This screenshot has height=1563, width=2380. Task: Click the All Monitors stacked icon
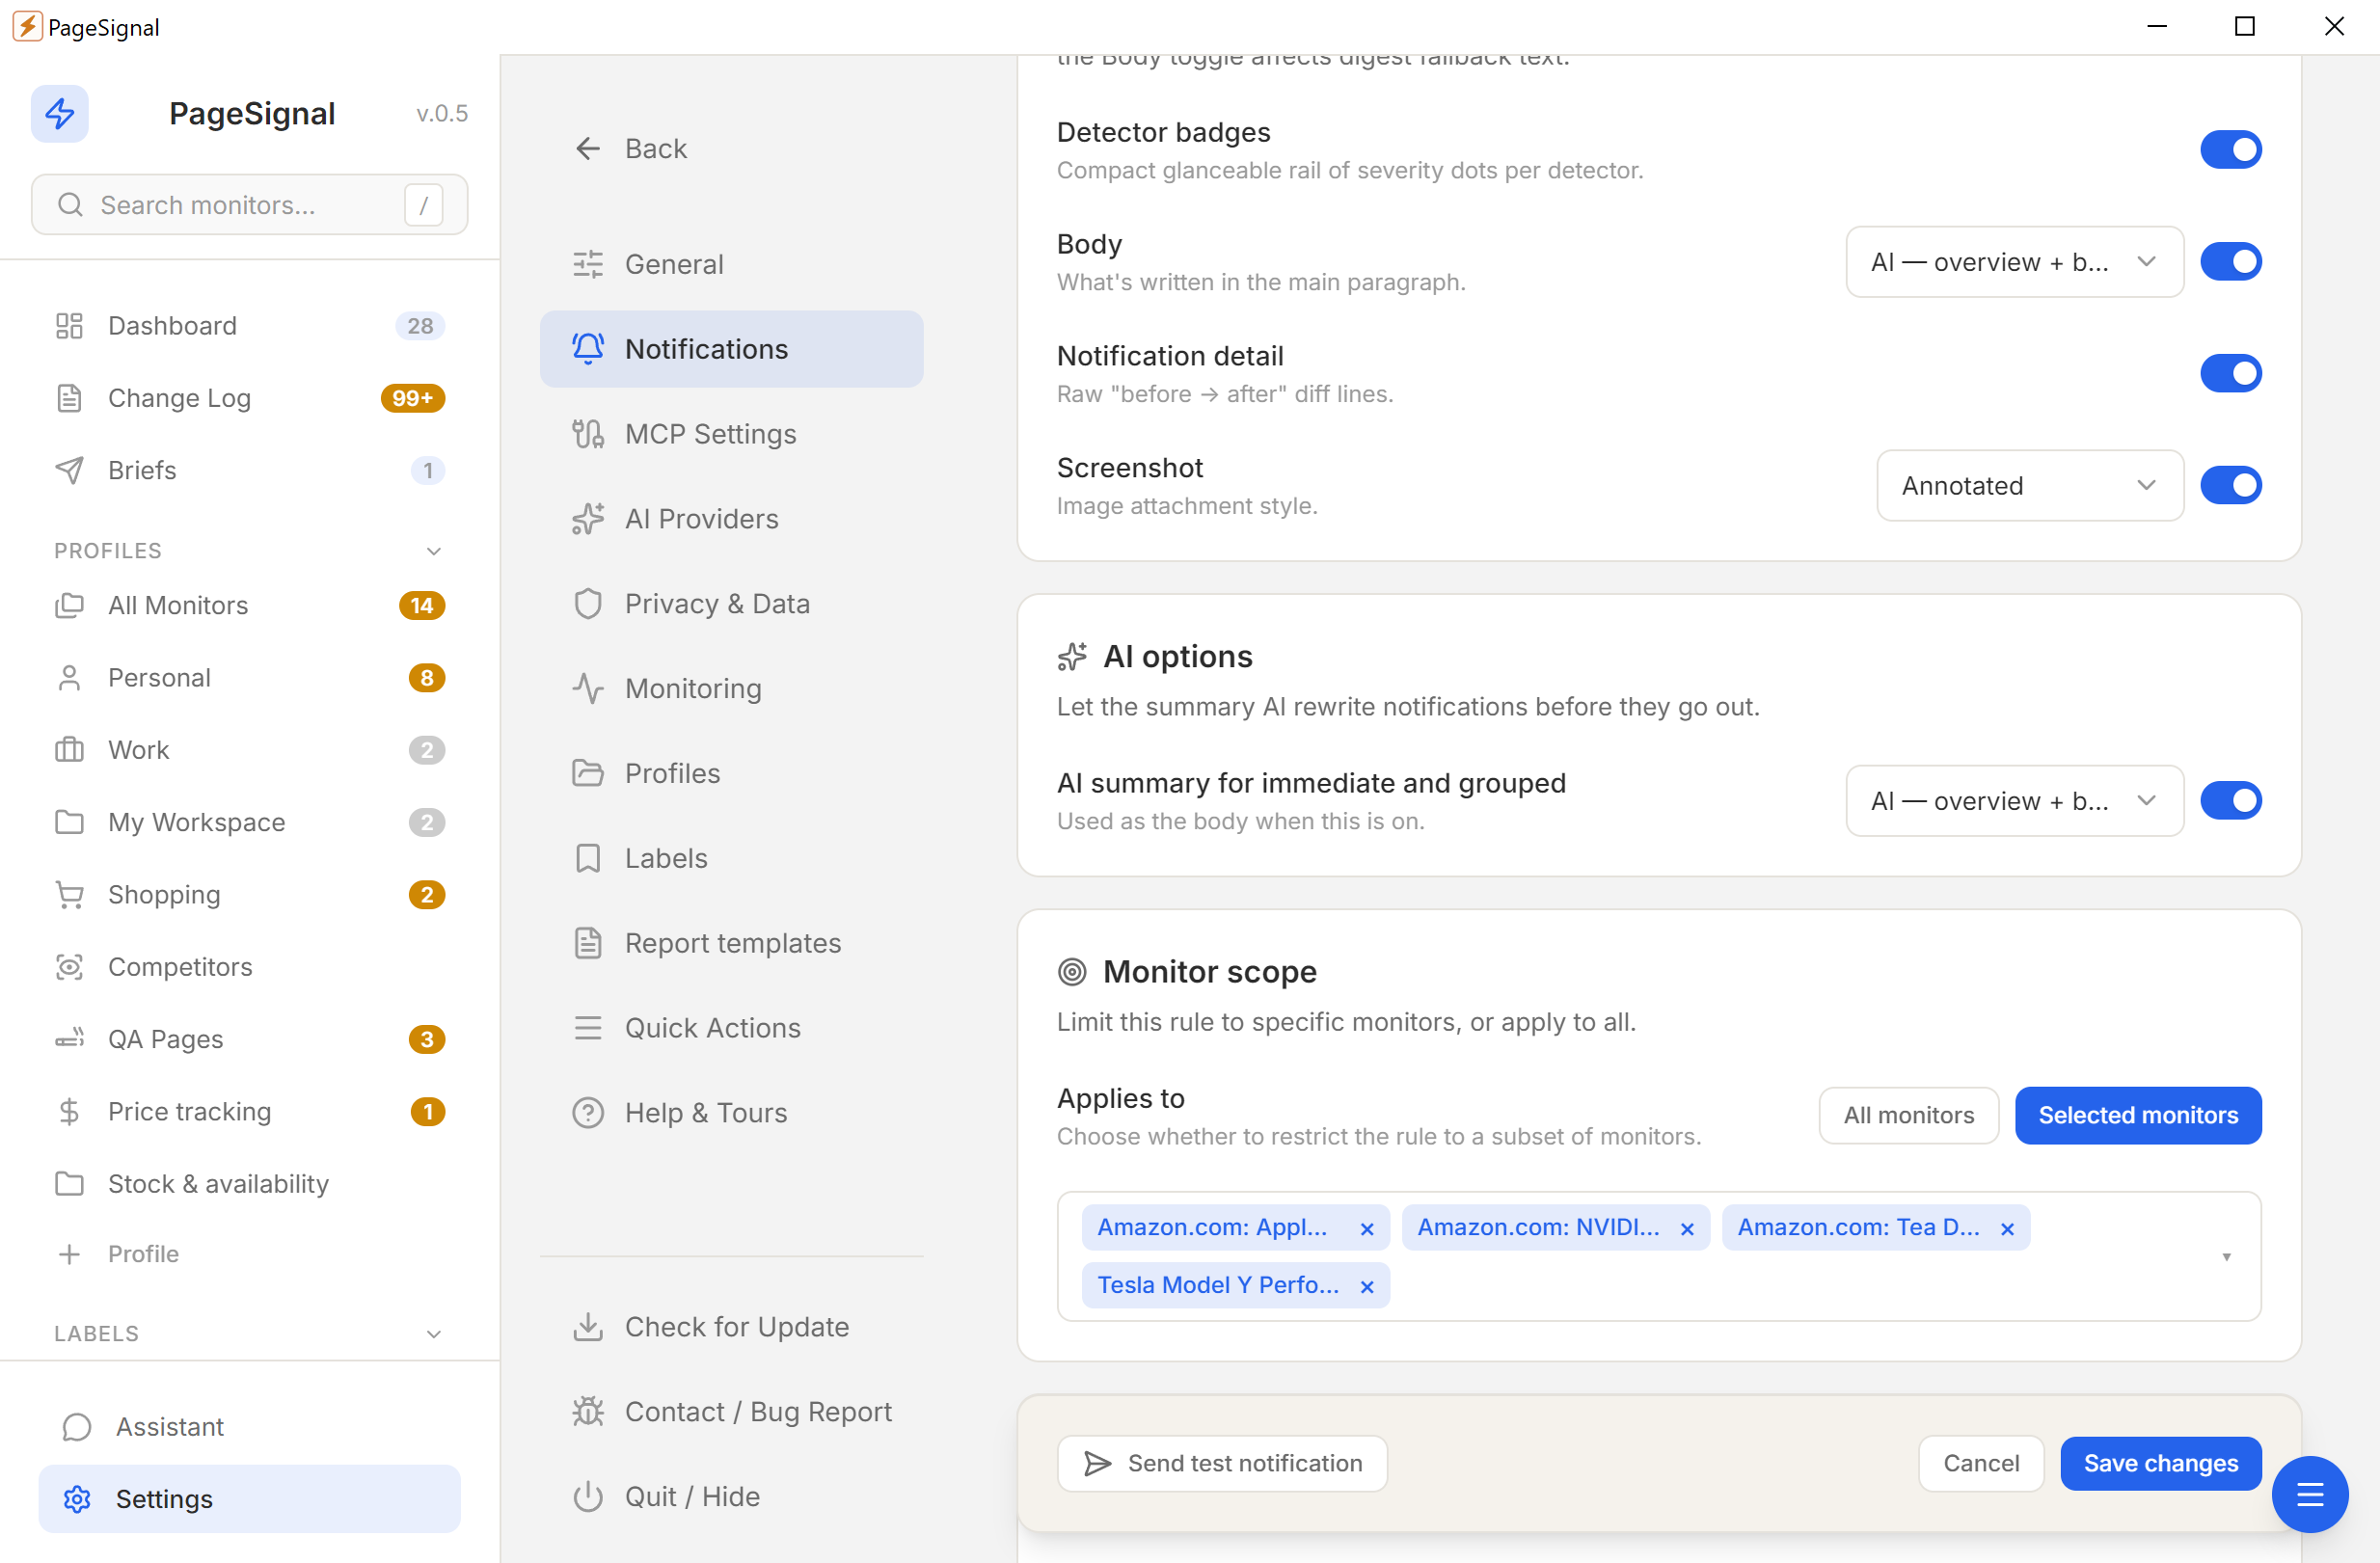[x=69, y=605]
